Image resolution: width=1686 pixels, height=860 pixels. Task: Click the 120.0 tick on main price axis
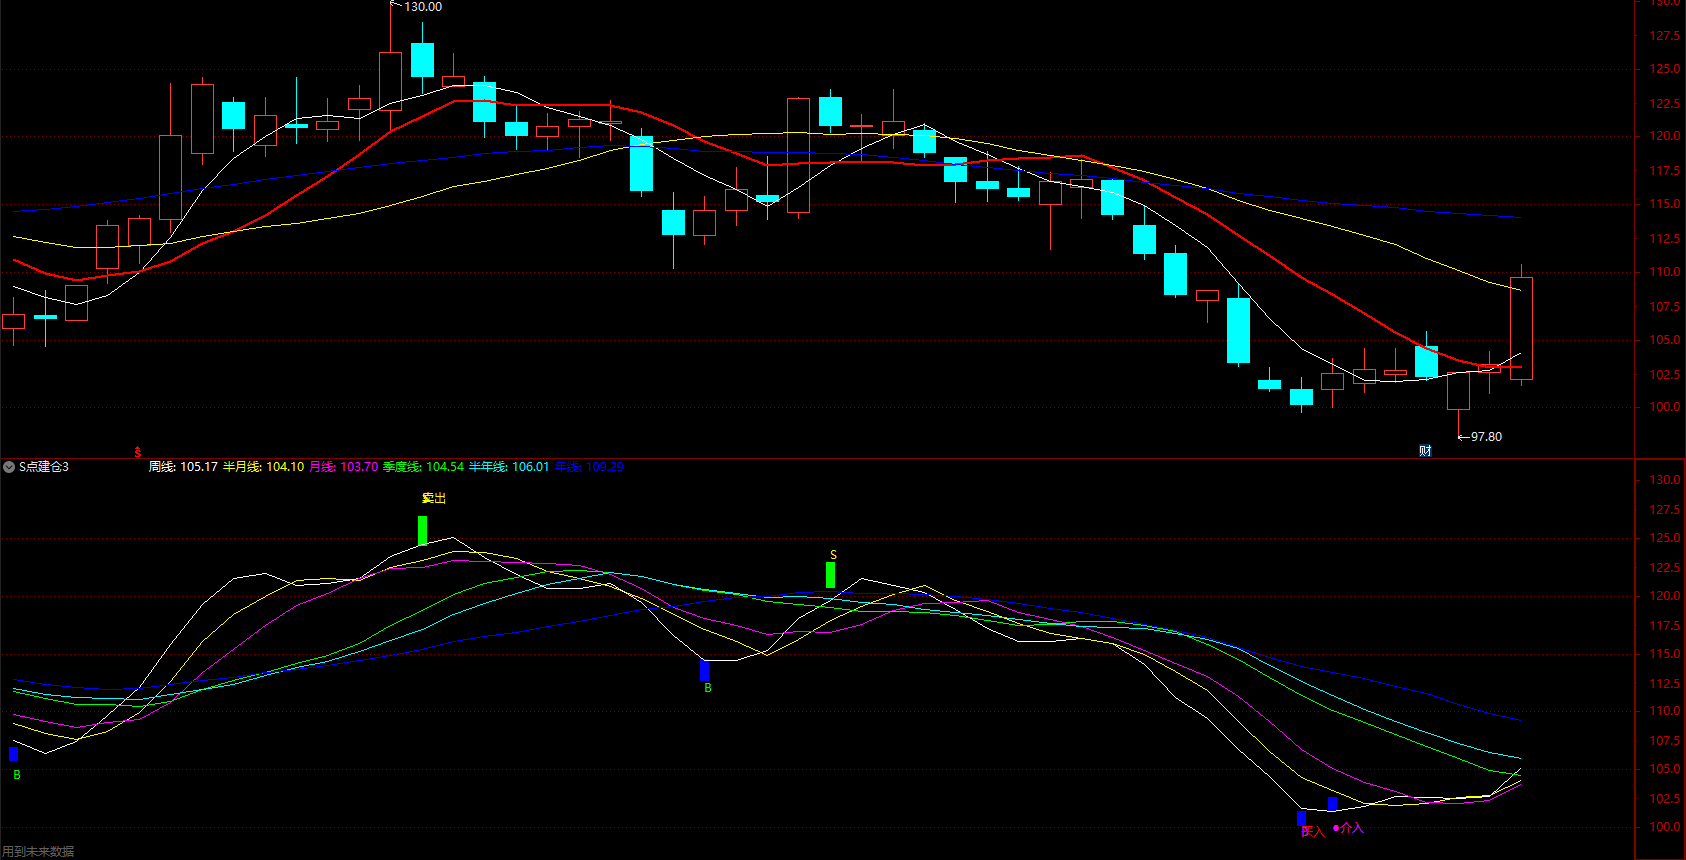pyautogui.click(x=1665, y=136)
